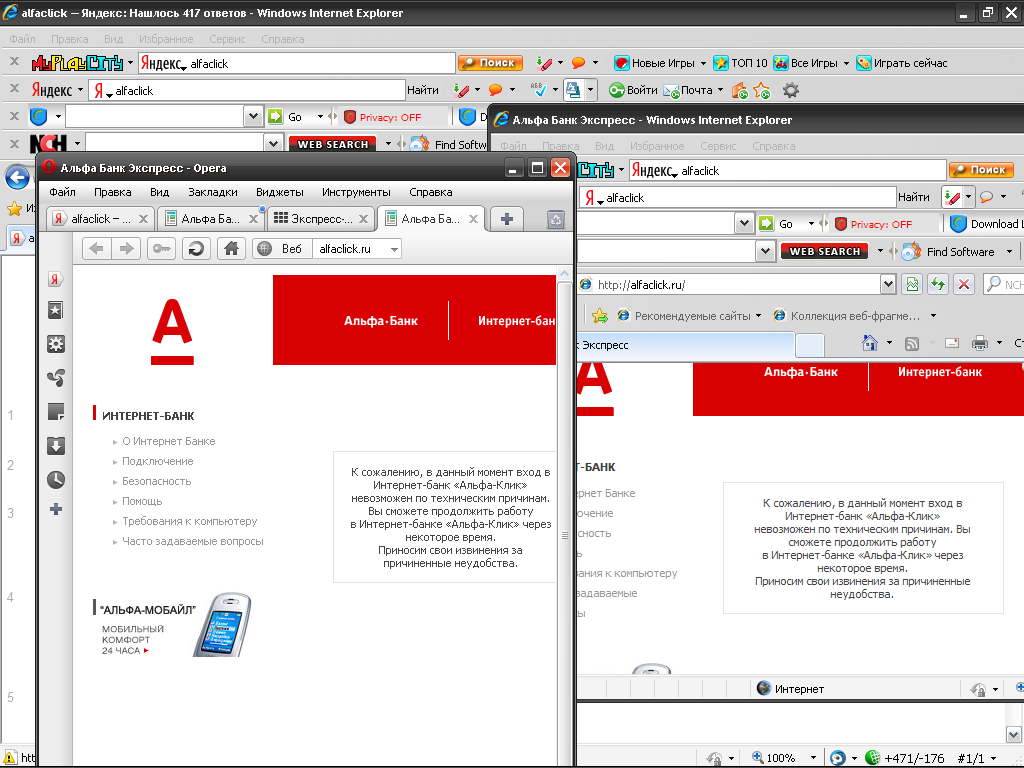Click 'Интернет-банк' header link in front IE
This screenshot has height=768, width=1024.
point(940,372)
